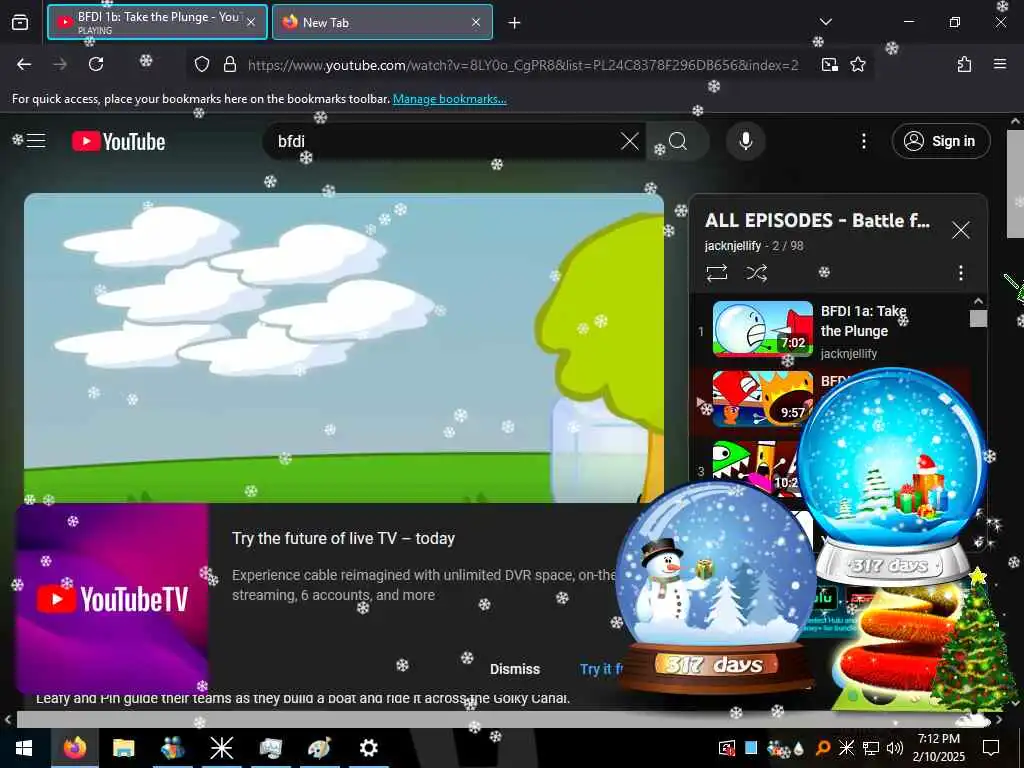Click the gifts snow globe countdown widget
The width and height of the screenshot is (1024, 768).
pyautogui.click(x=892, y=477)
